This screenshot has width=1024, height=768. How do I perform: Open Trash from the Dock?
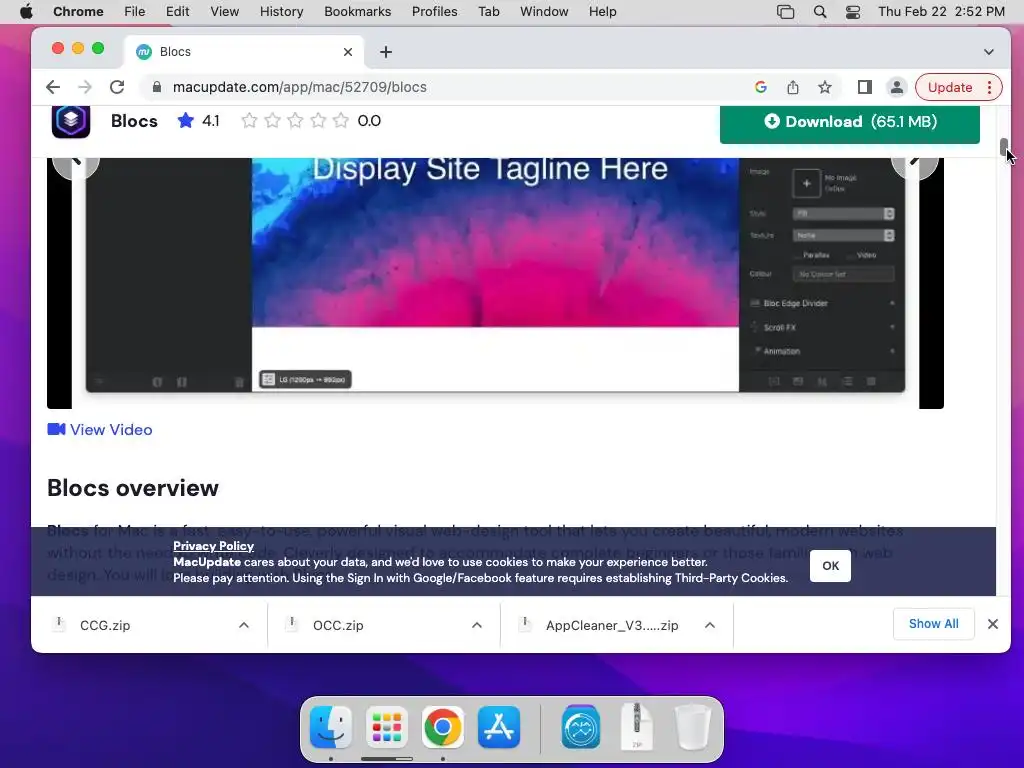tap(692, 727)
